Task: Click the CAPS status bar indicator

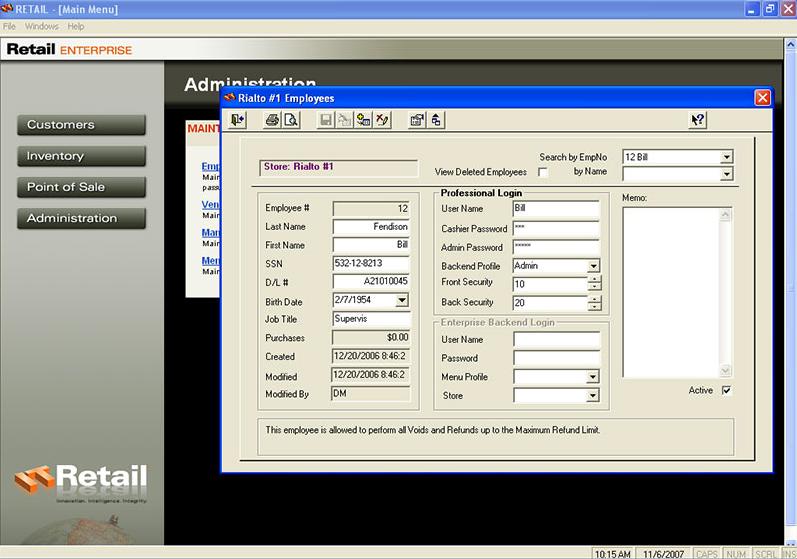Action: coord(707,554)
